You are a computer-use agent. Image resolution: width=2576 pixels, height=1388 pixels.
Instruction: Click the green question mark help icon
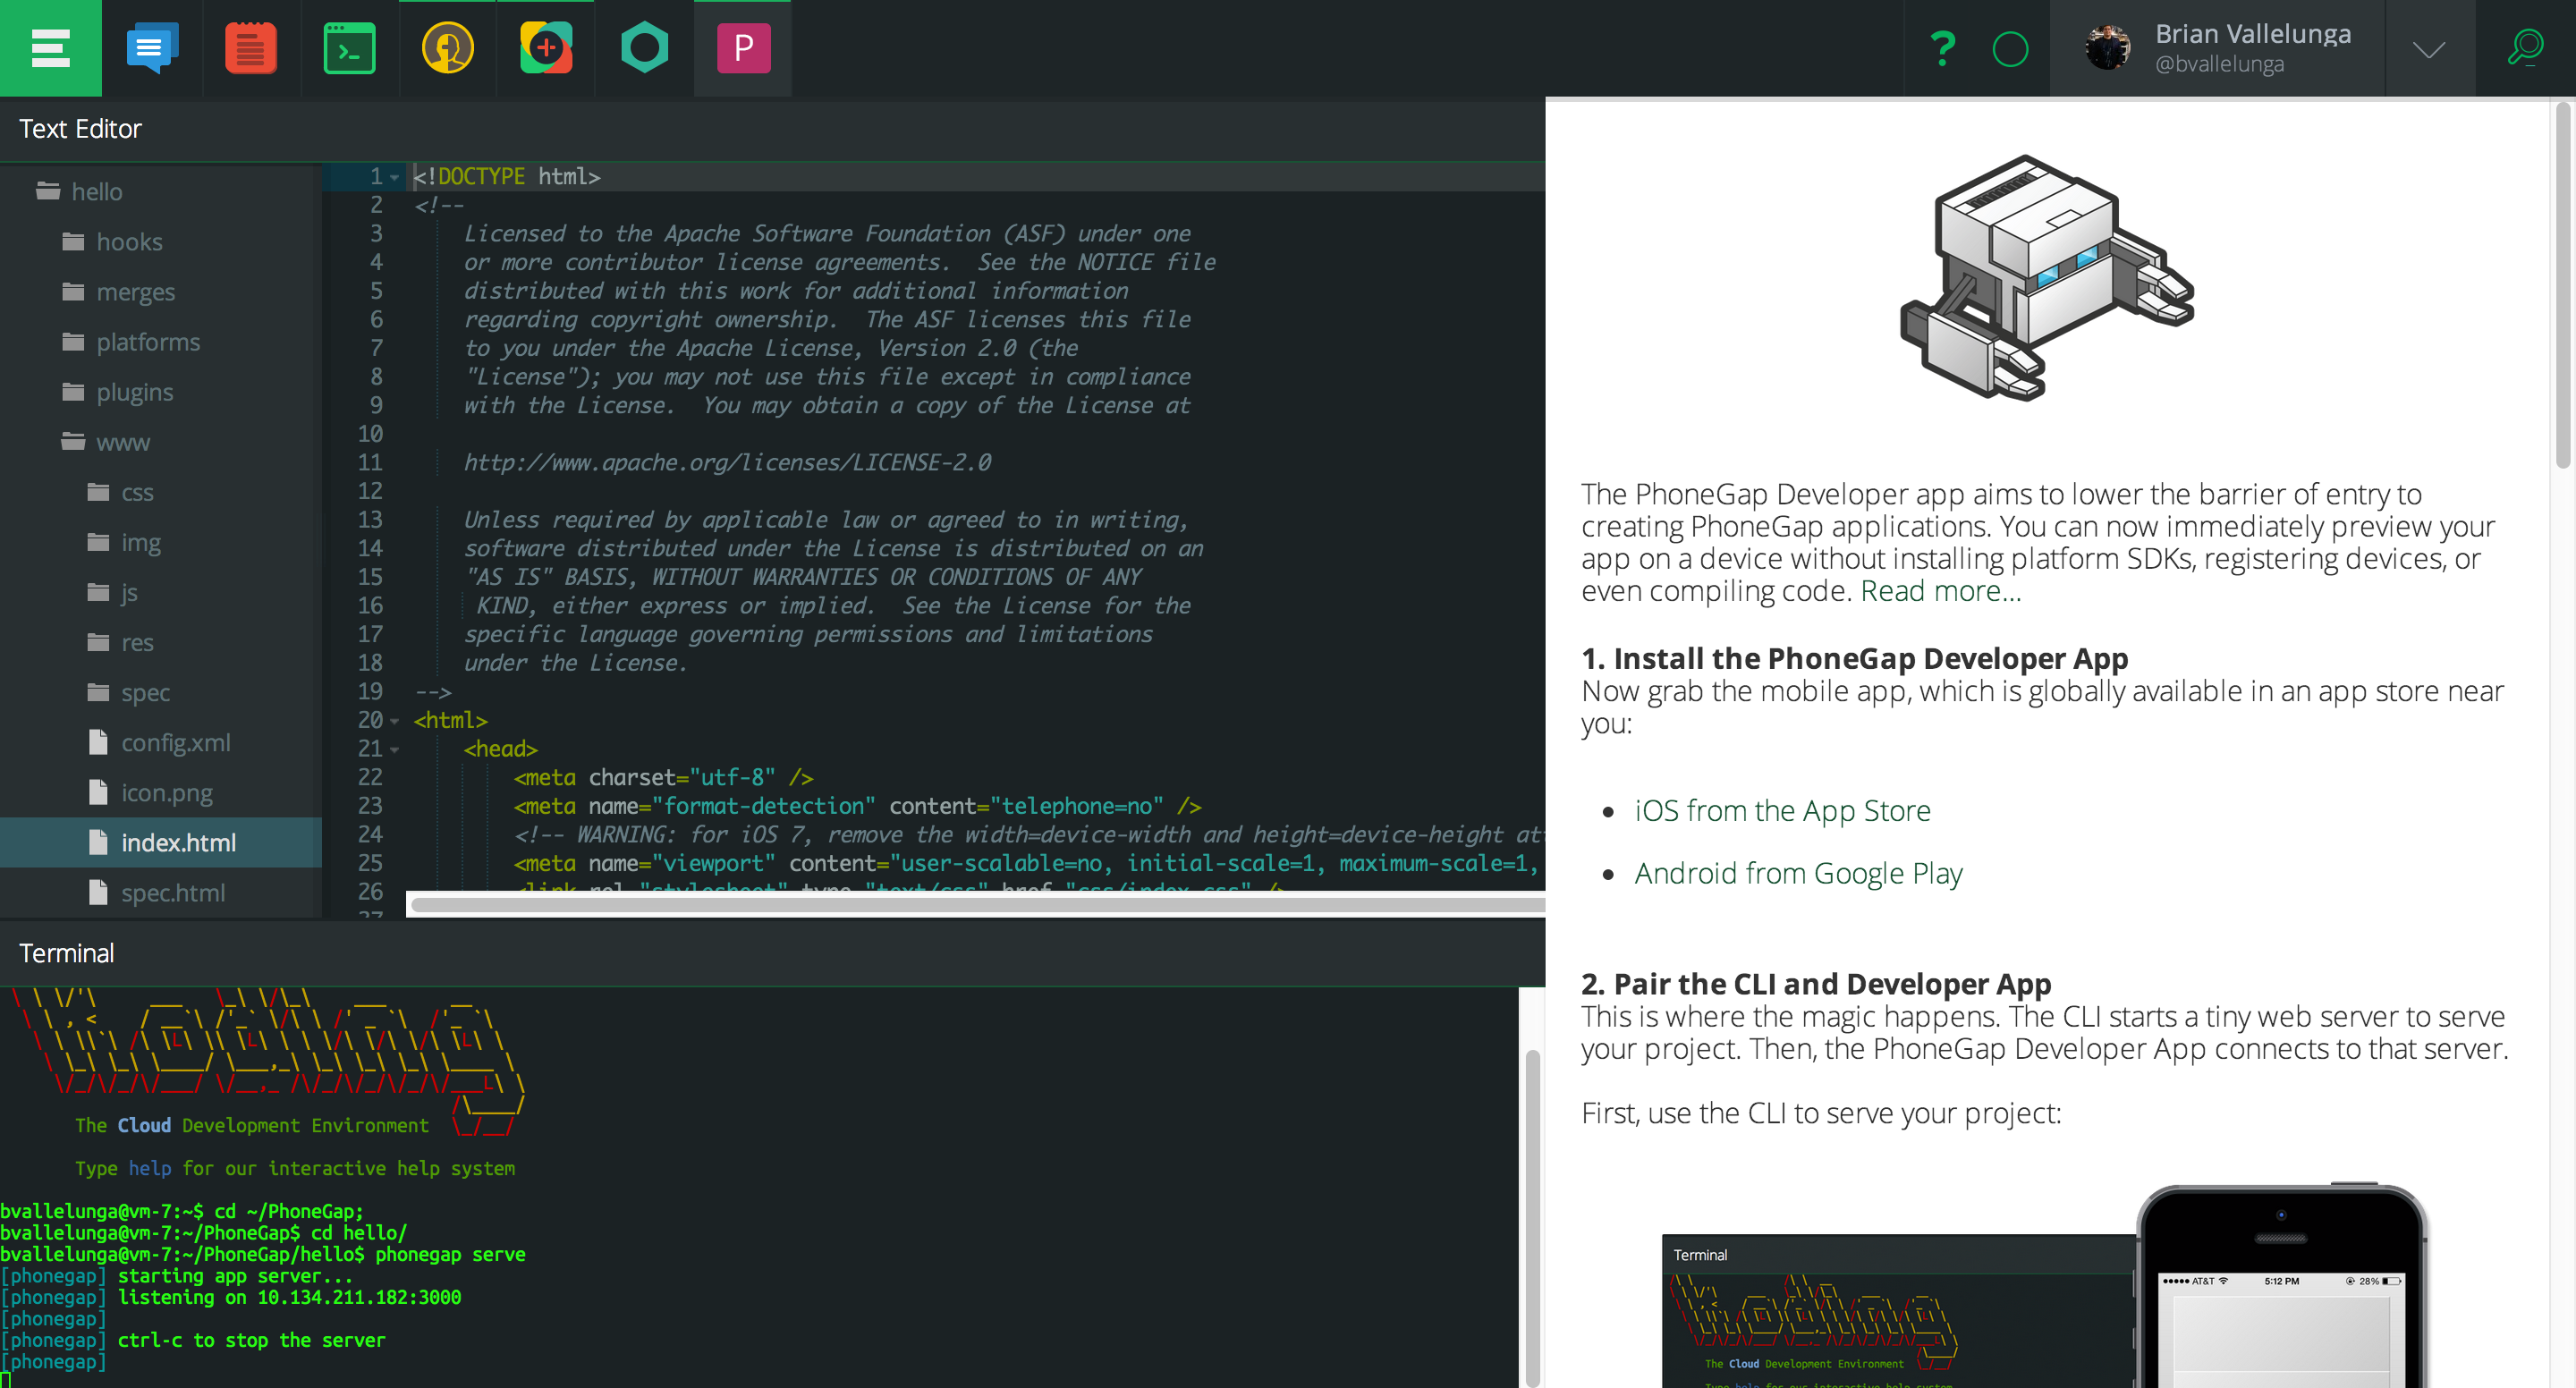(1942, 48)
